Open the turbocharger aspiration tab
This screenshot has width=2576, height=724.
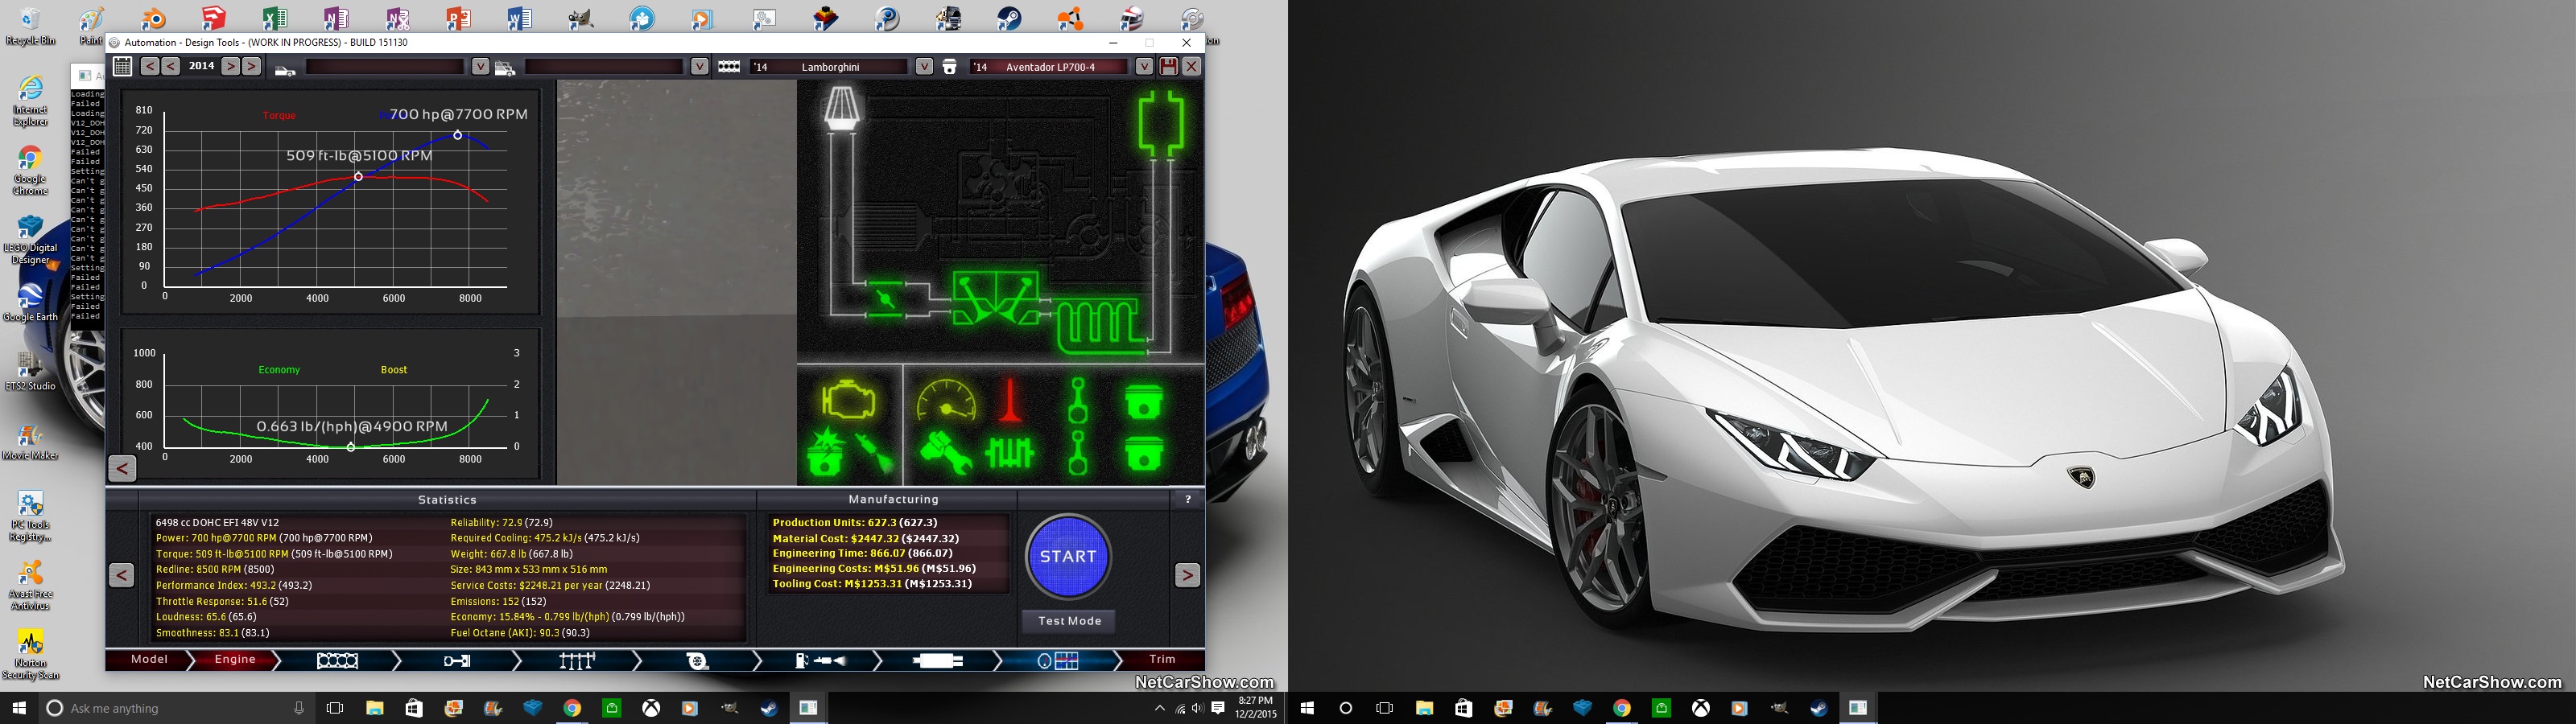click(697, 661)
